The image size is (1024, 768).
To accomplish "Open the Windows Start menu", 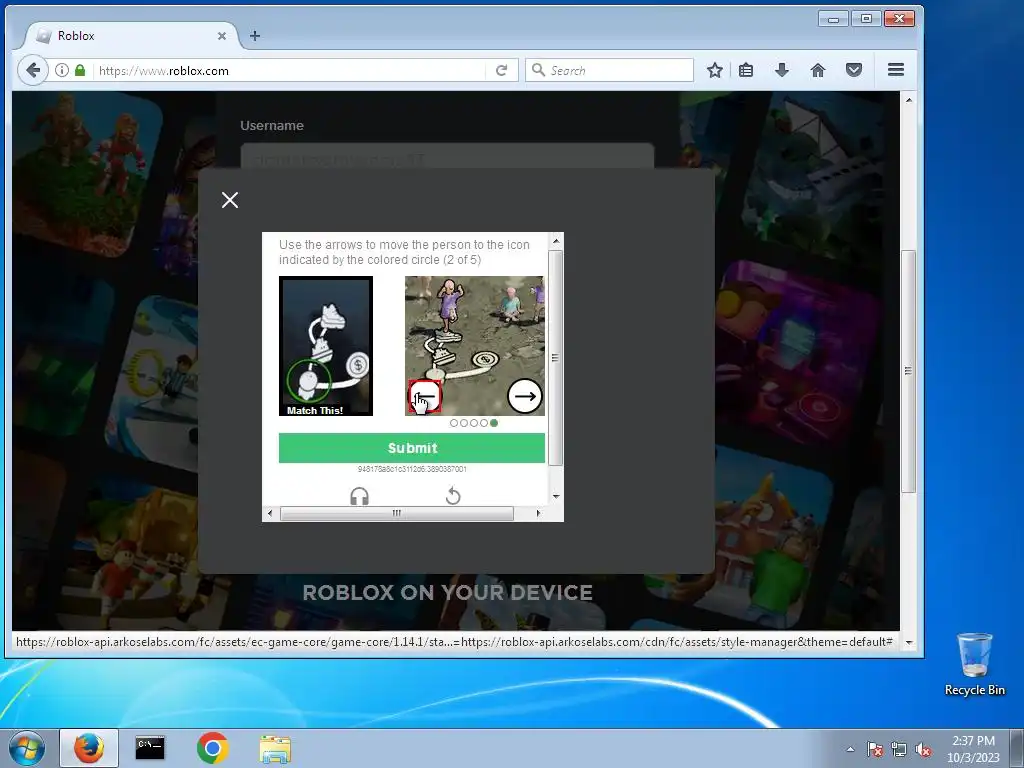I will 26,748.
